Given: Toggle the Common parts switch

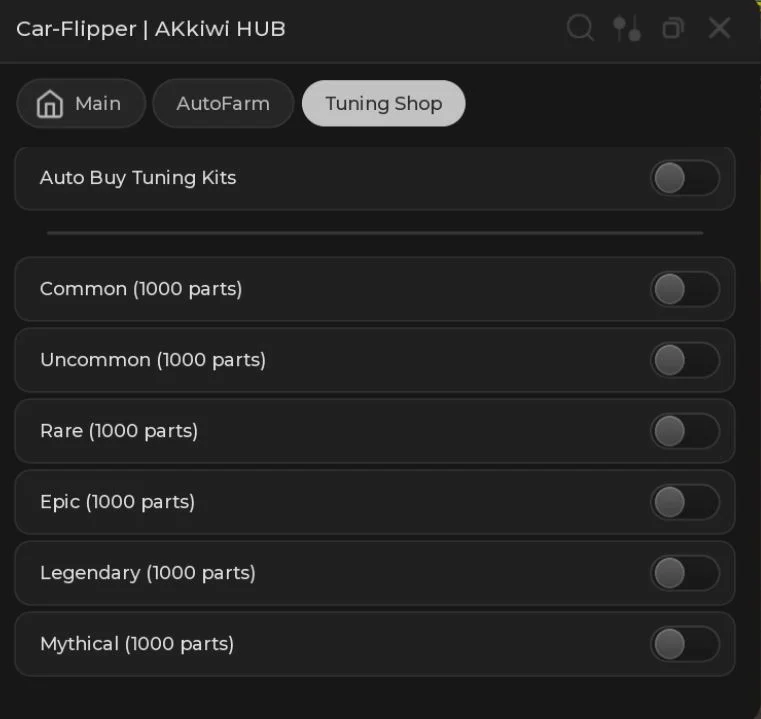Looking at the screenshot, I should click(685, 289).
